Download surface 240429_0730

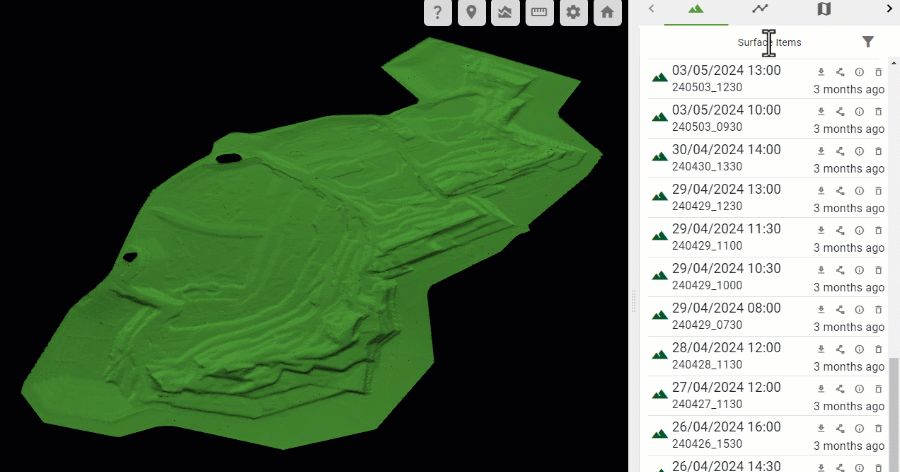[821, 309]
